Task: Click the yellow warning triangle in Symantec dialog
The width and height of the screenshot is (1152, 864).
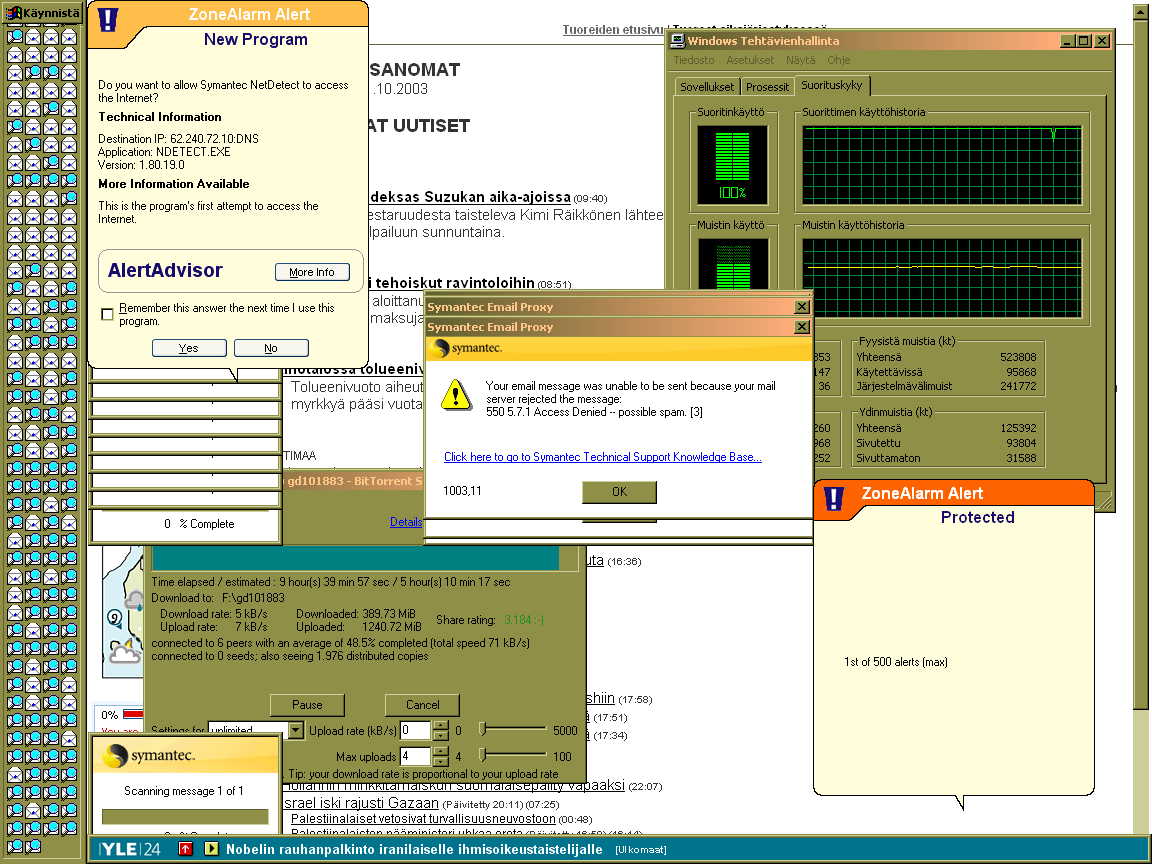Action: coord(456,395)
